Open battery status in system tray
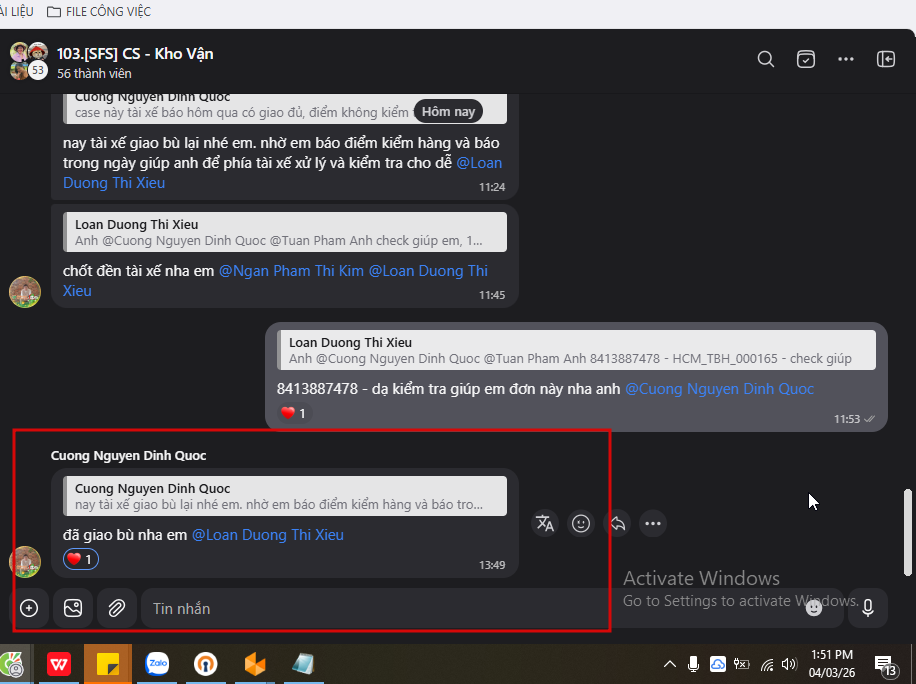Image resolution: width=916 pixels, height=684 pixels. tap(741, 664)
